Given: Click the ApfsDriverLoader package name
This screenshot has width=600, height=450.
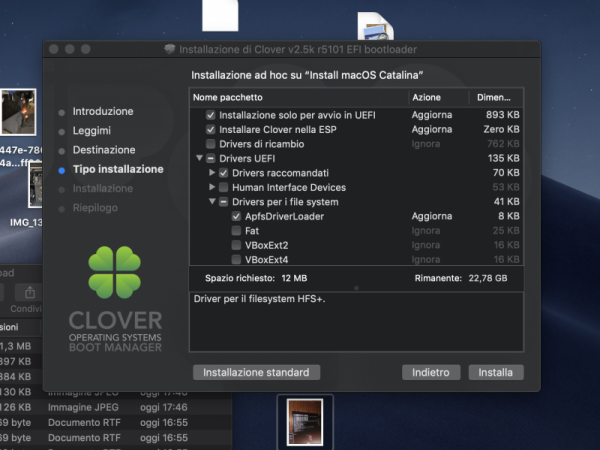Looking at the screenshot, I should coord(284,217).
